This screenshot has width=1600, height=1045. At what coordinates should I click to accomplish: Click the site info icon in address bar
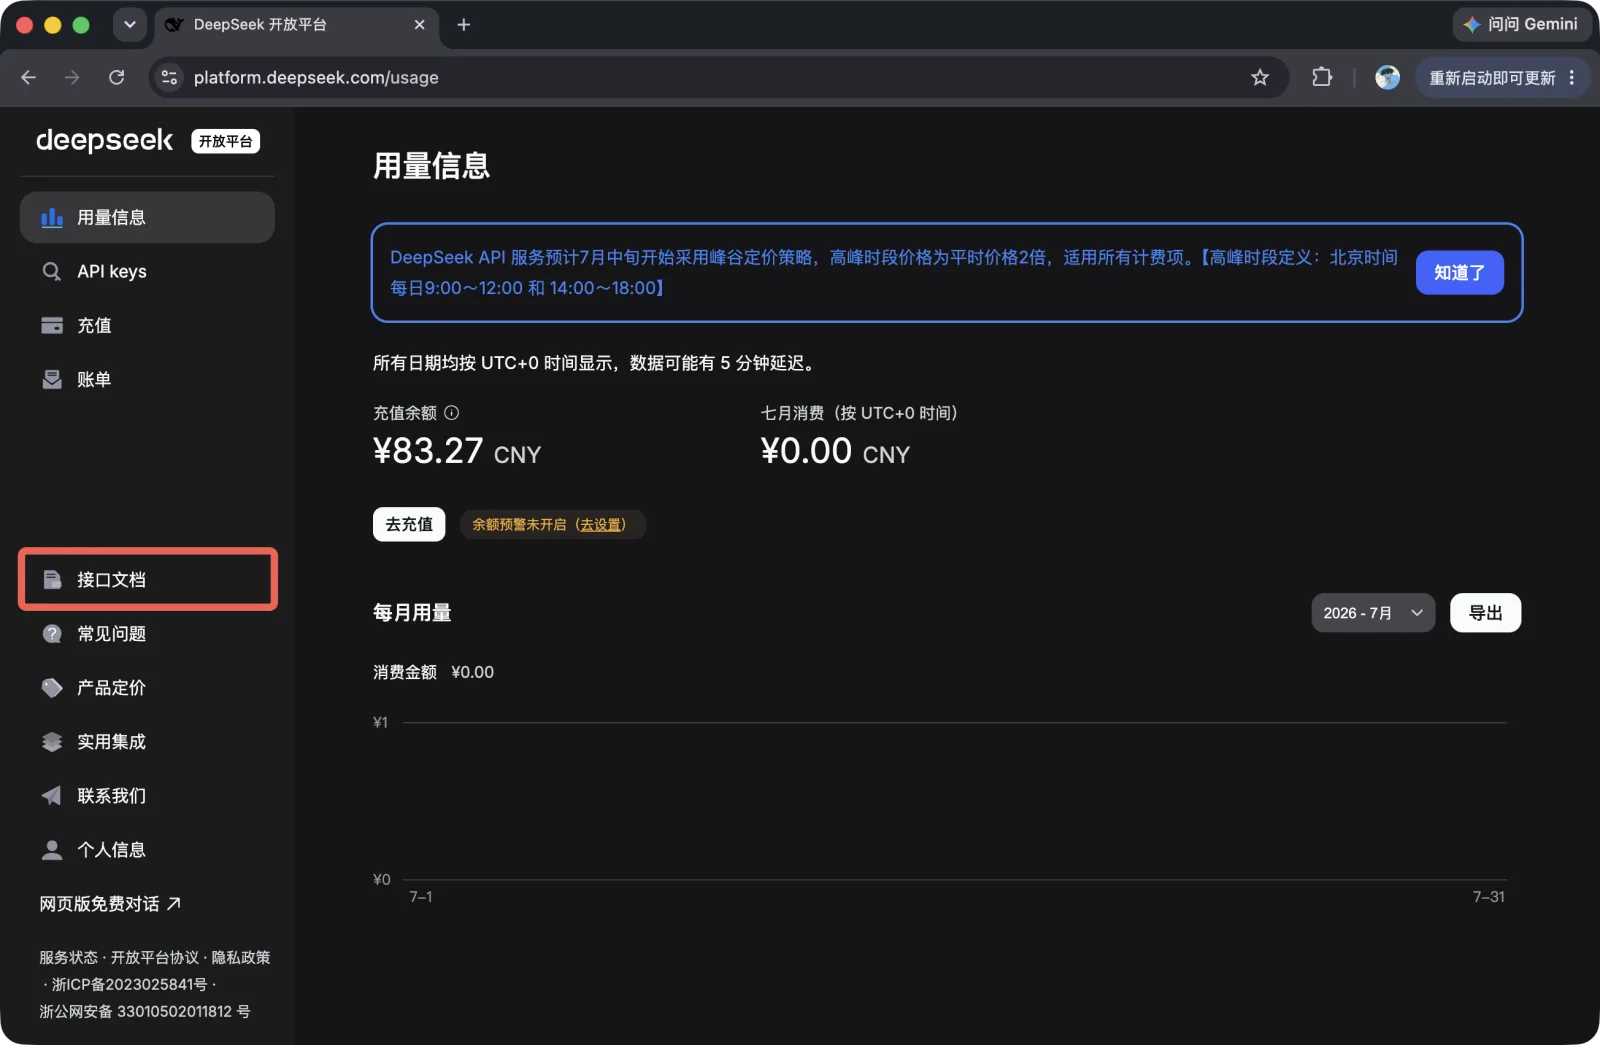tap(169, 77)
